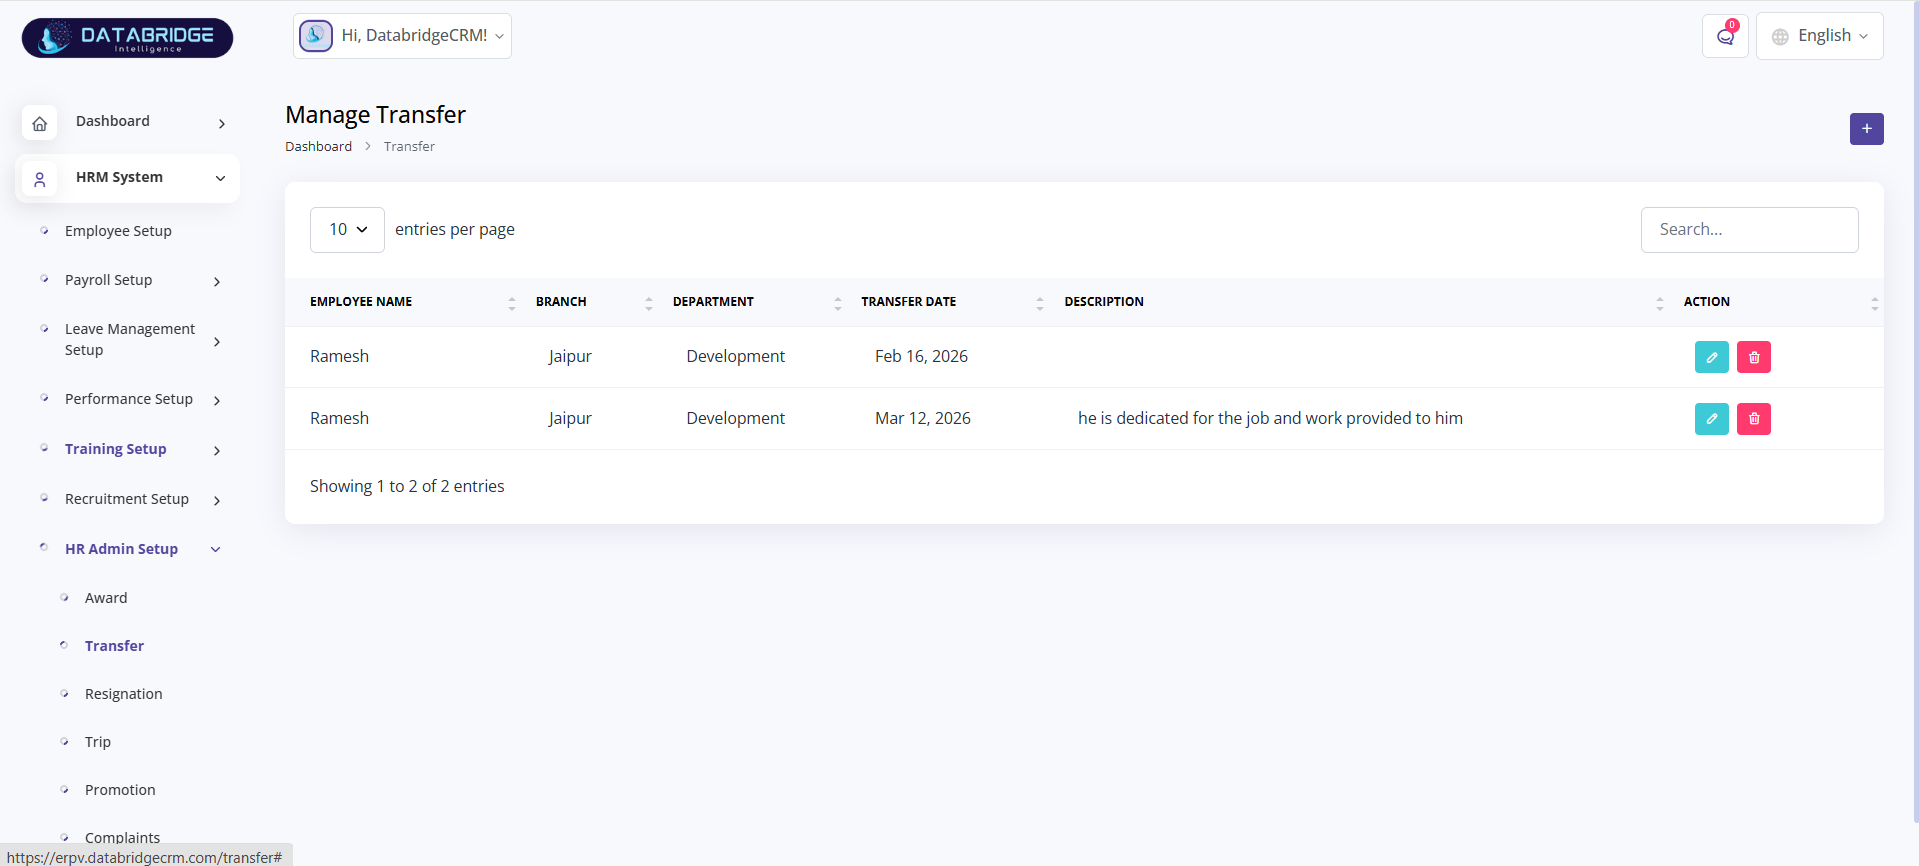The height and width of the screenshot is (866, 1919).
Task: Open the 10 entries per page dropdown
Action: point(347,230)
